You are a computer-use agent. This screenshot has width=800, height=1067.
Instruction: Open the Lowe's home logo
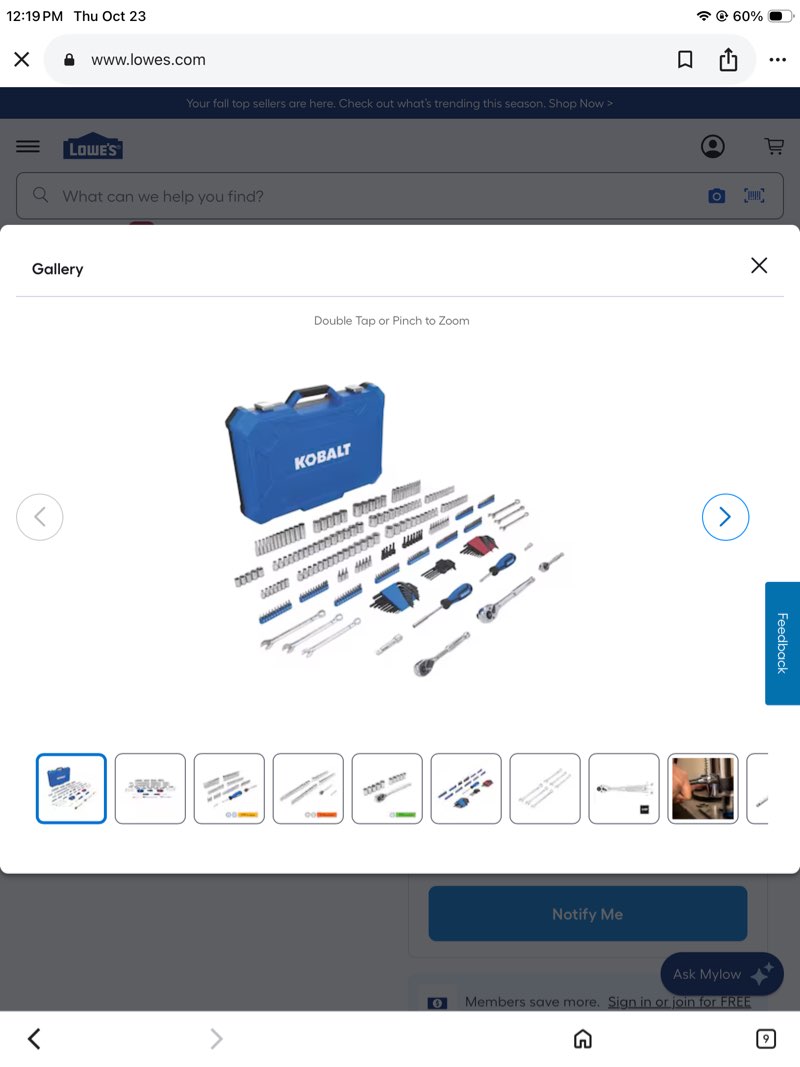click(93, 146)
